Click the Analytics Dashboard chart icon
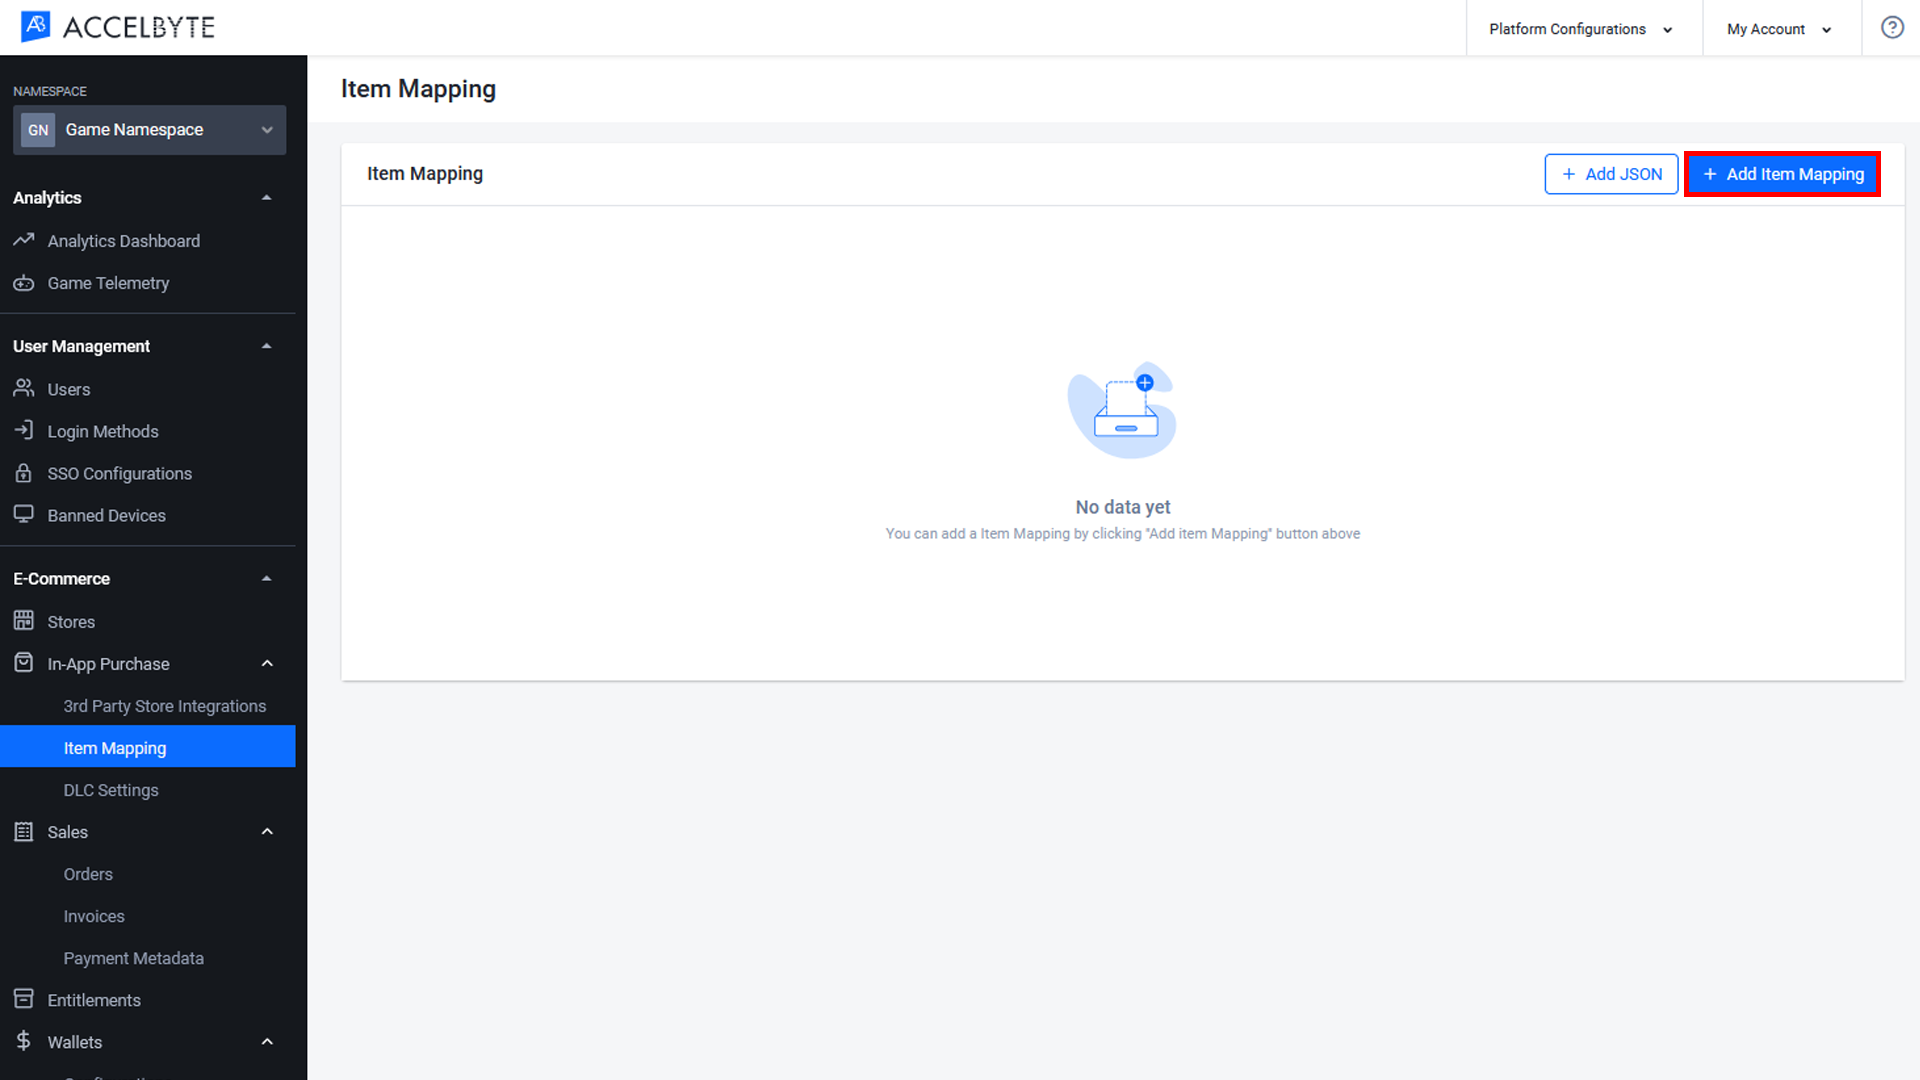 point(24,240)
